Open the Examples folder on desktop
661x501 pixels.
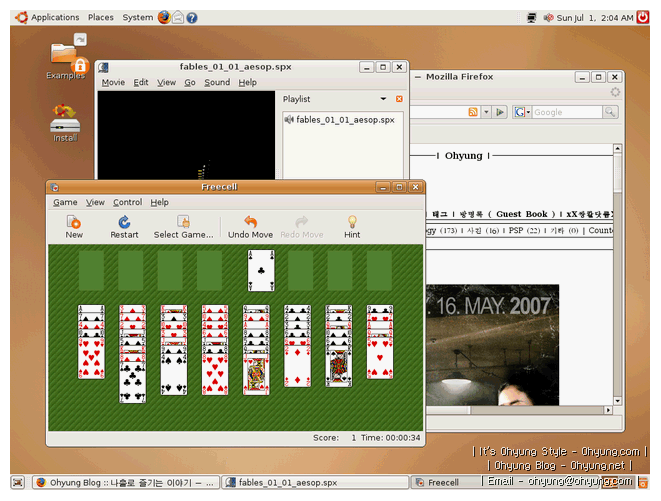click(66, 57)
